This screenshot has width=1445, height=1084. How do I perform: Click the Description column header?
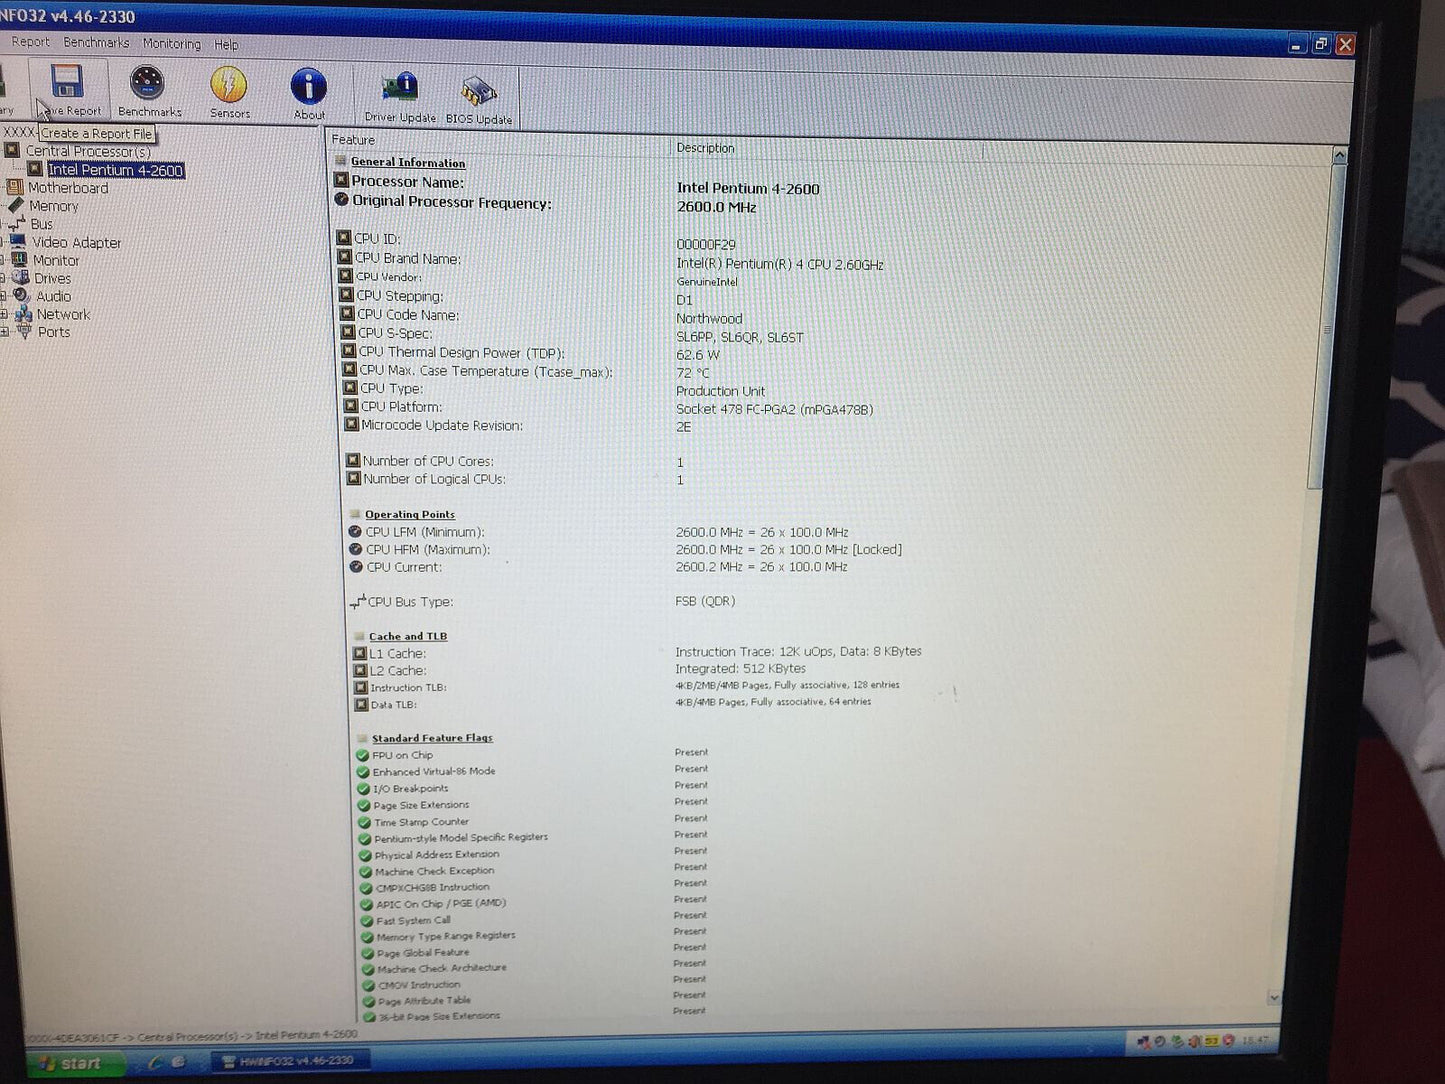tap(826, 148)
